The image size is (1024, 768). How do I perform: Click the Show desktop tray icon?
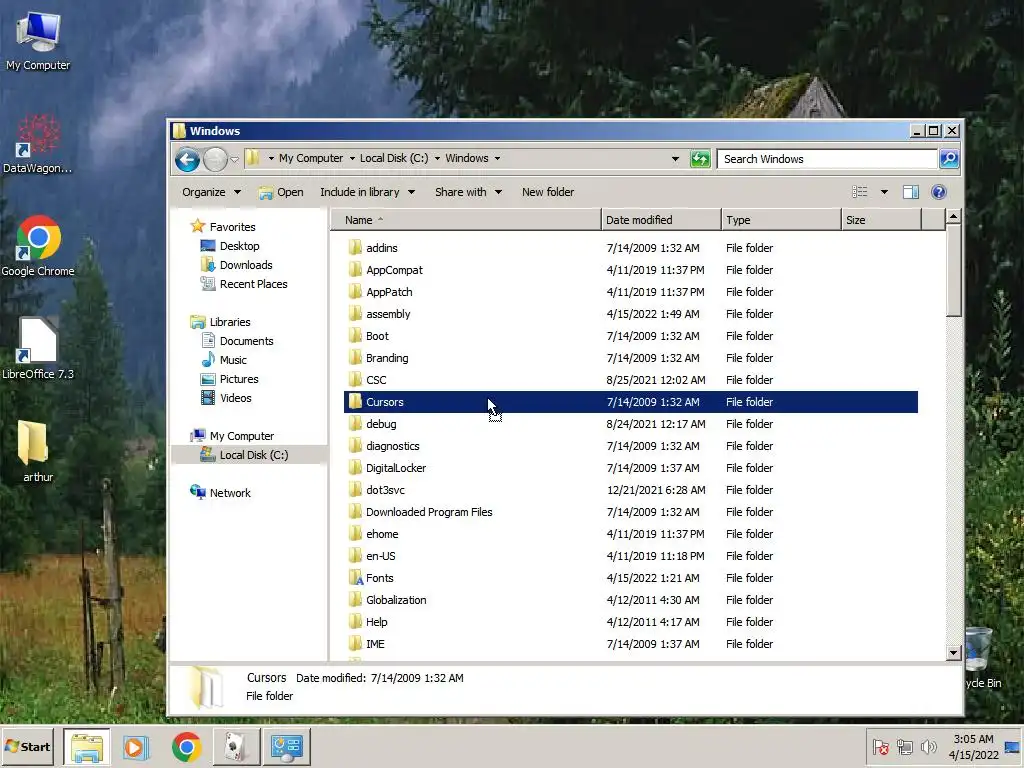(1013, 747)
